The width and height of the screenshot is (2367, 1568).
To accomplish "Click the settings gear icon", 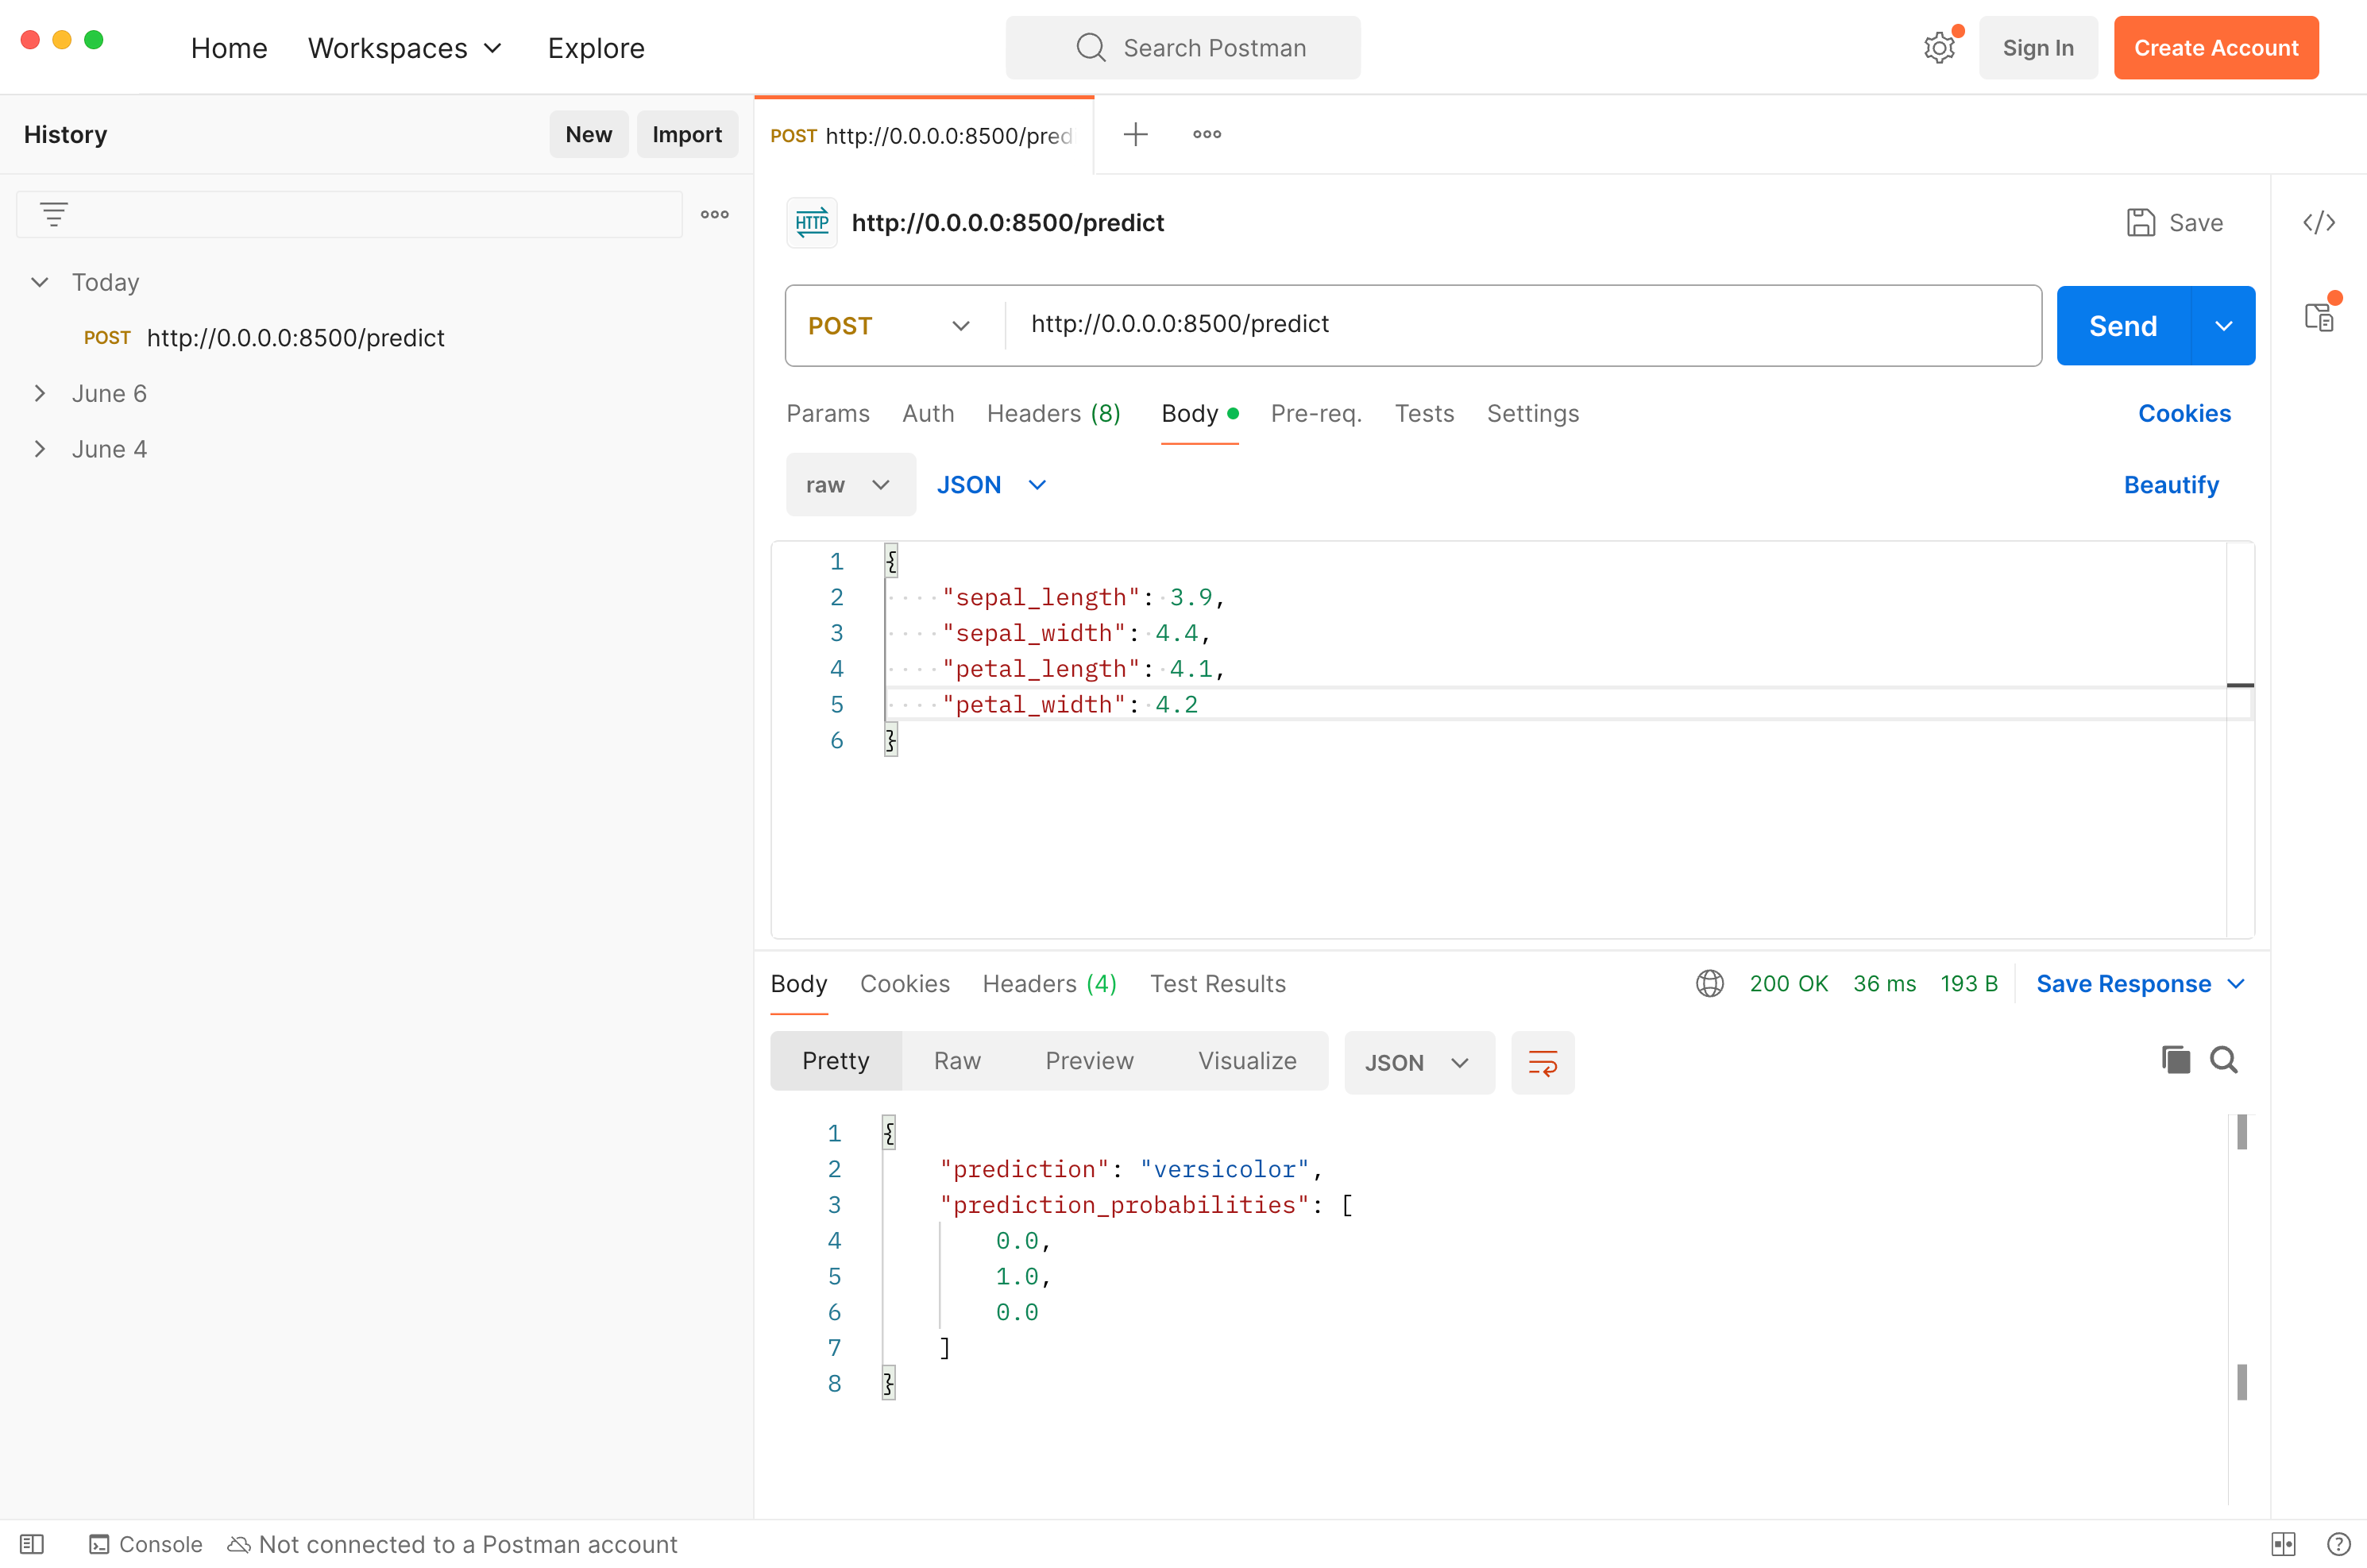I will pos(1938,48).
